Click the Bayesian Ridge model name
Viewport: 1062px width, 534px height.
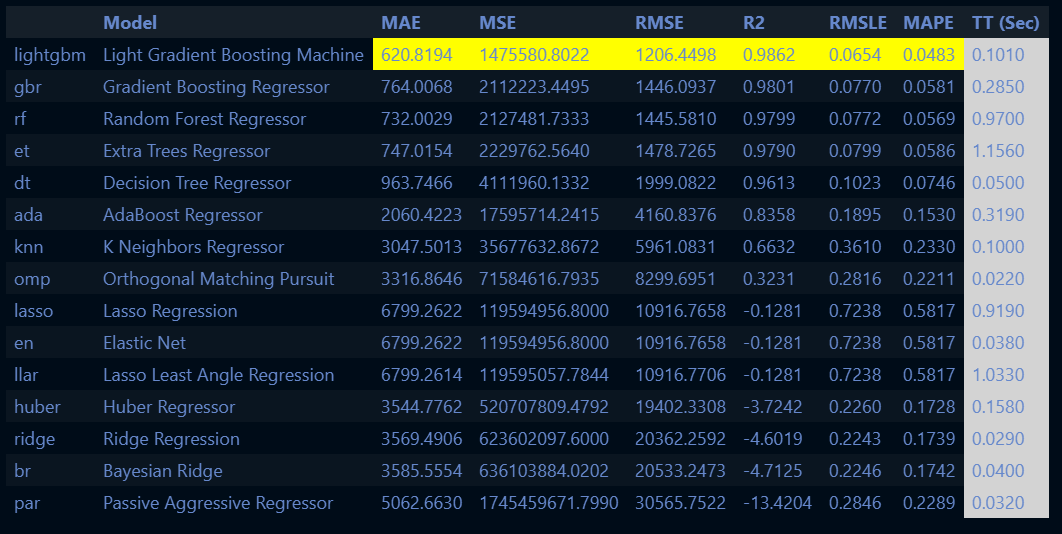click(162, 471)
